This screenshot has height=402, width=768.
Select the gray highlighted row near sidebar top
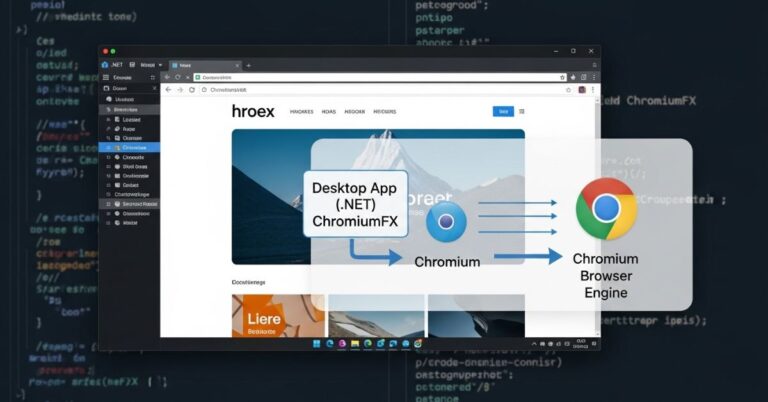pyautogui.click(x=129, y=110)
